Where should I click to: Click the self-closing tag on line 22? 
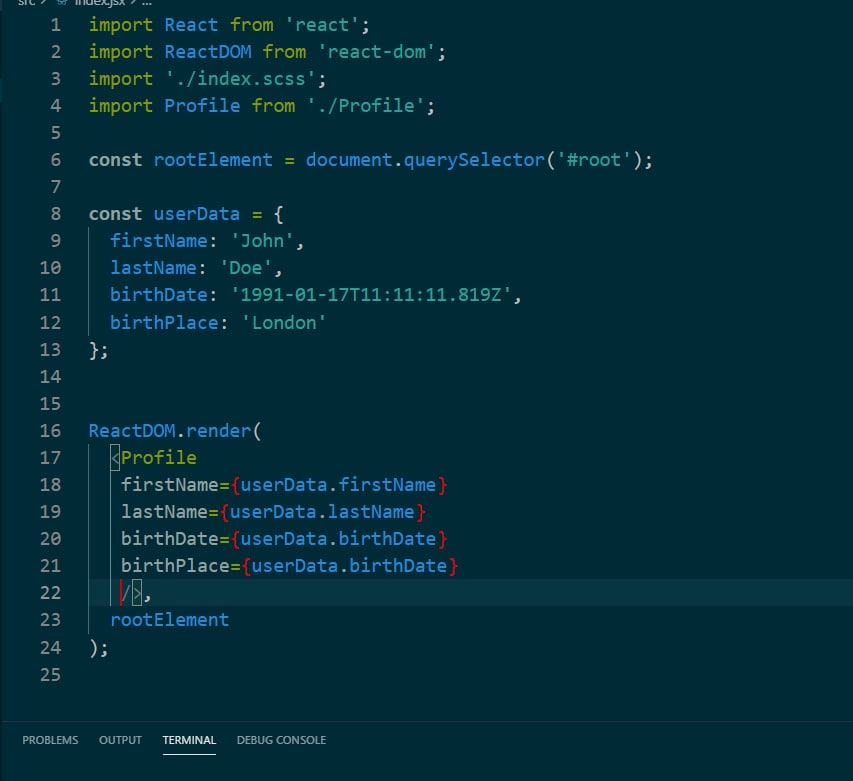click(x=131, y=593)
